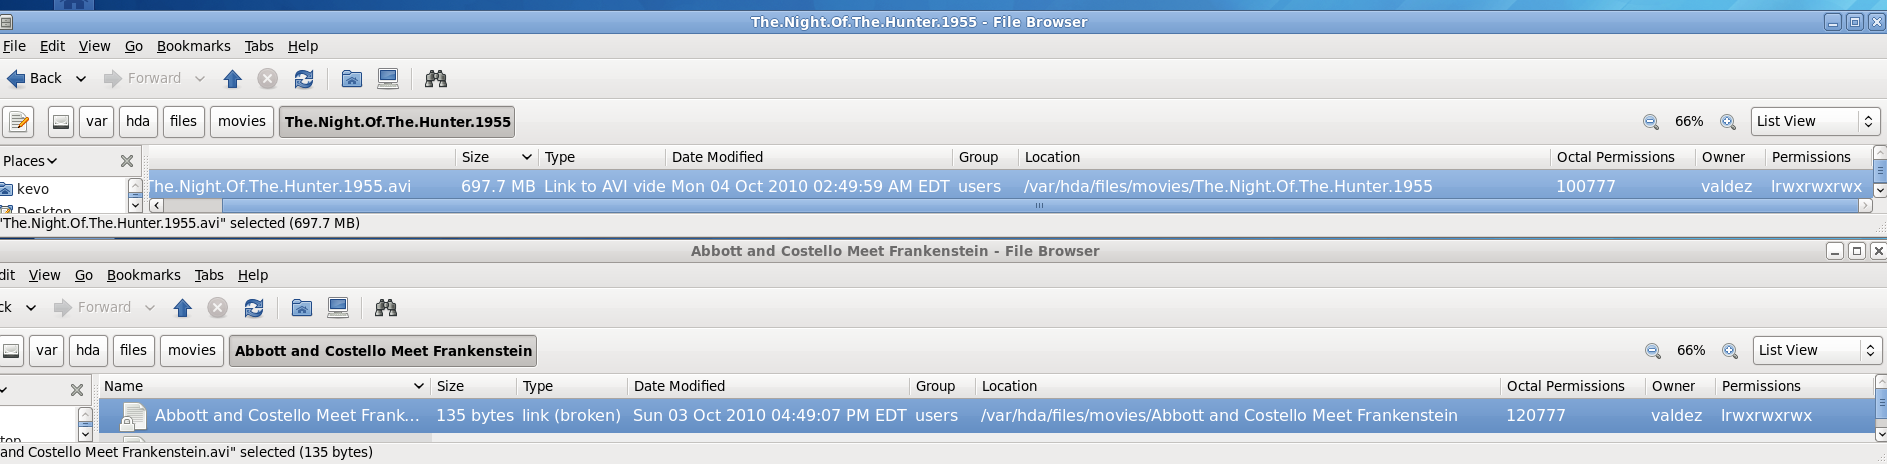The image size is (1887, 464).
Task: Go to 'var' path button in top window
Action: pyautogui.click(x=96, y=122)
